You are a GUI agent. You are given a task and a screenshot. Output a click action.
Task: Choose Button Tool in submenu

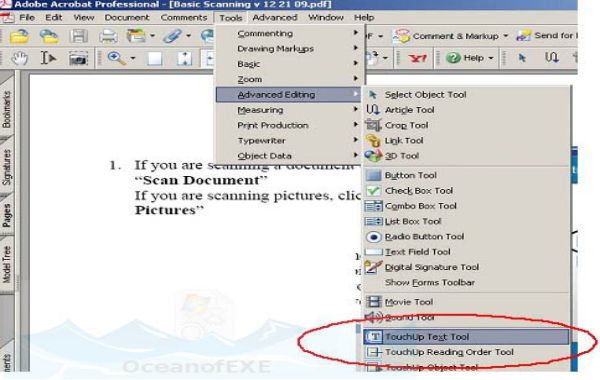(x=466, y=175)
